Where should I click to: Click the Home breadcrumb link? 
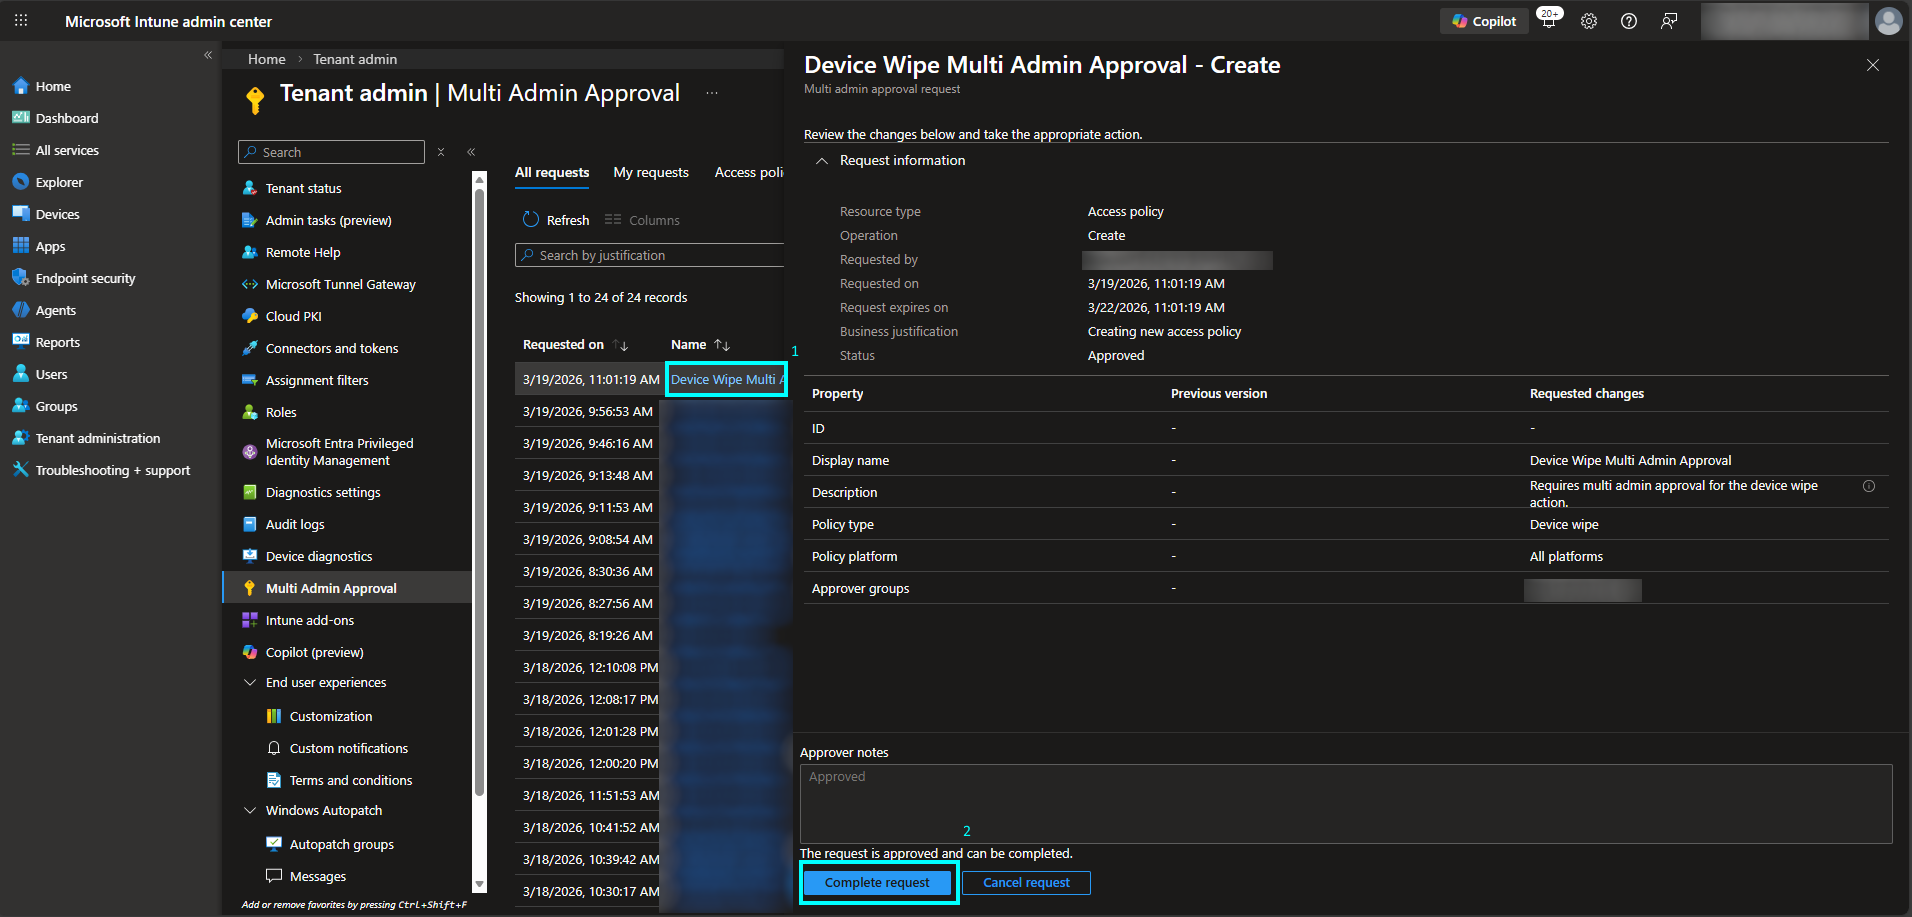click(x=267, y=59)
